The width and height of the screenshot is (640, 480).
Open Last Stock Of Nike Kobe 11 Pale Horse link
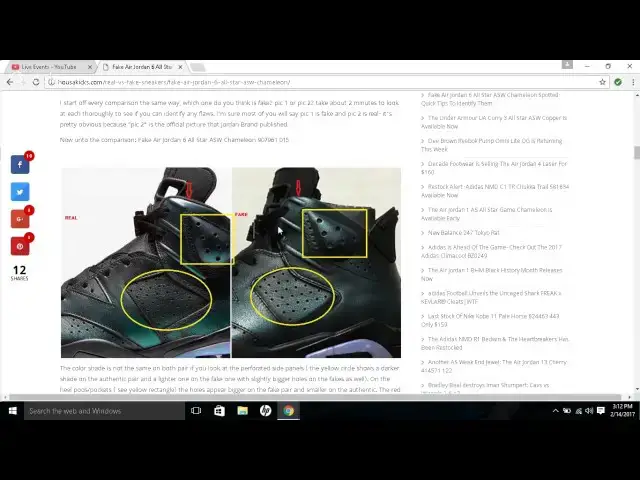pyautogui.click(x=490, y=320)
